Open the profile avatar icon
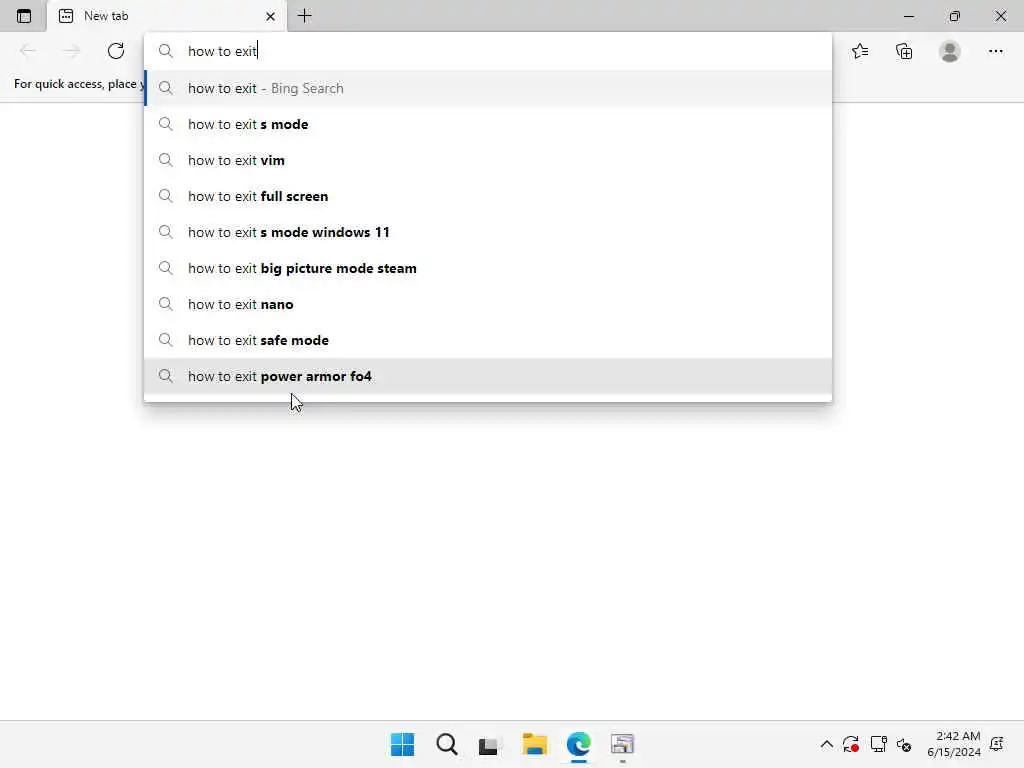Image resolution: width=1024 pixels, height=768 pixels. pyautogui.click(x=950, y=51)
